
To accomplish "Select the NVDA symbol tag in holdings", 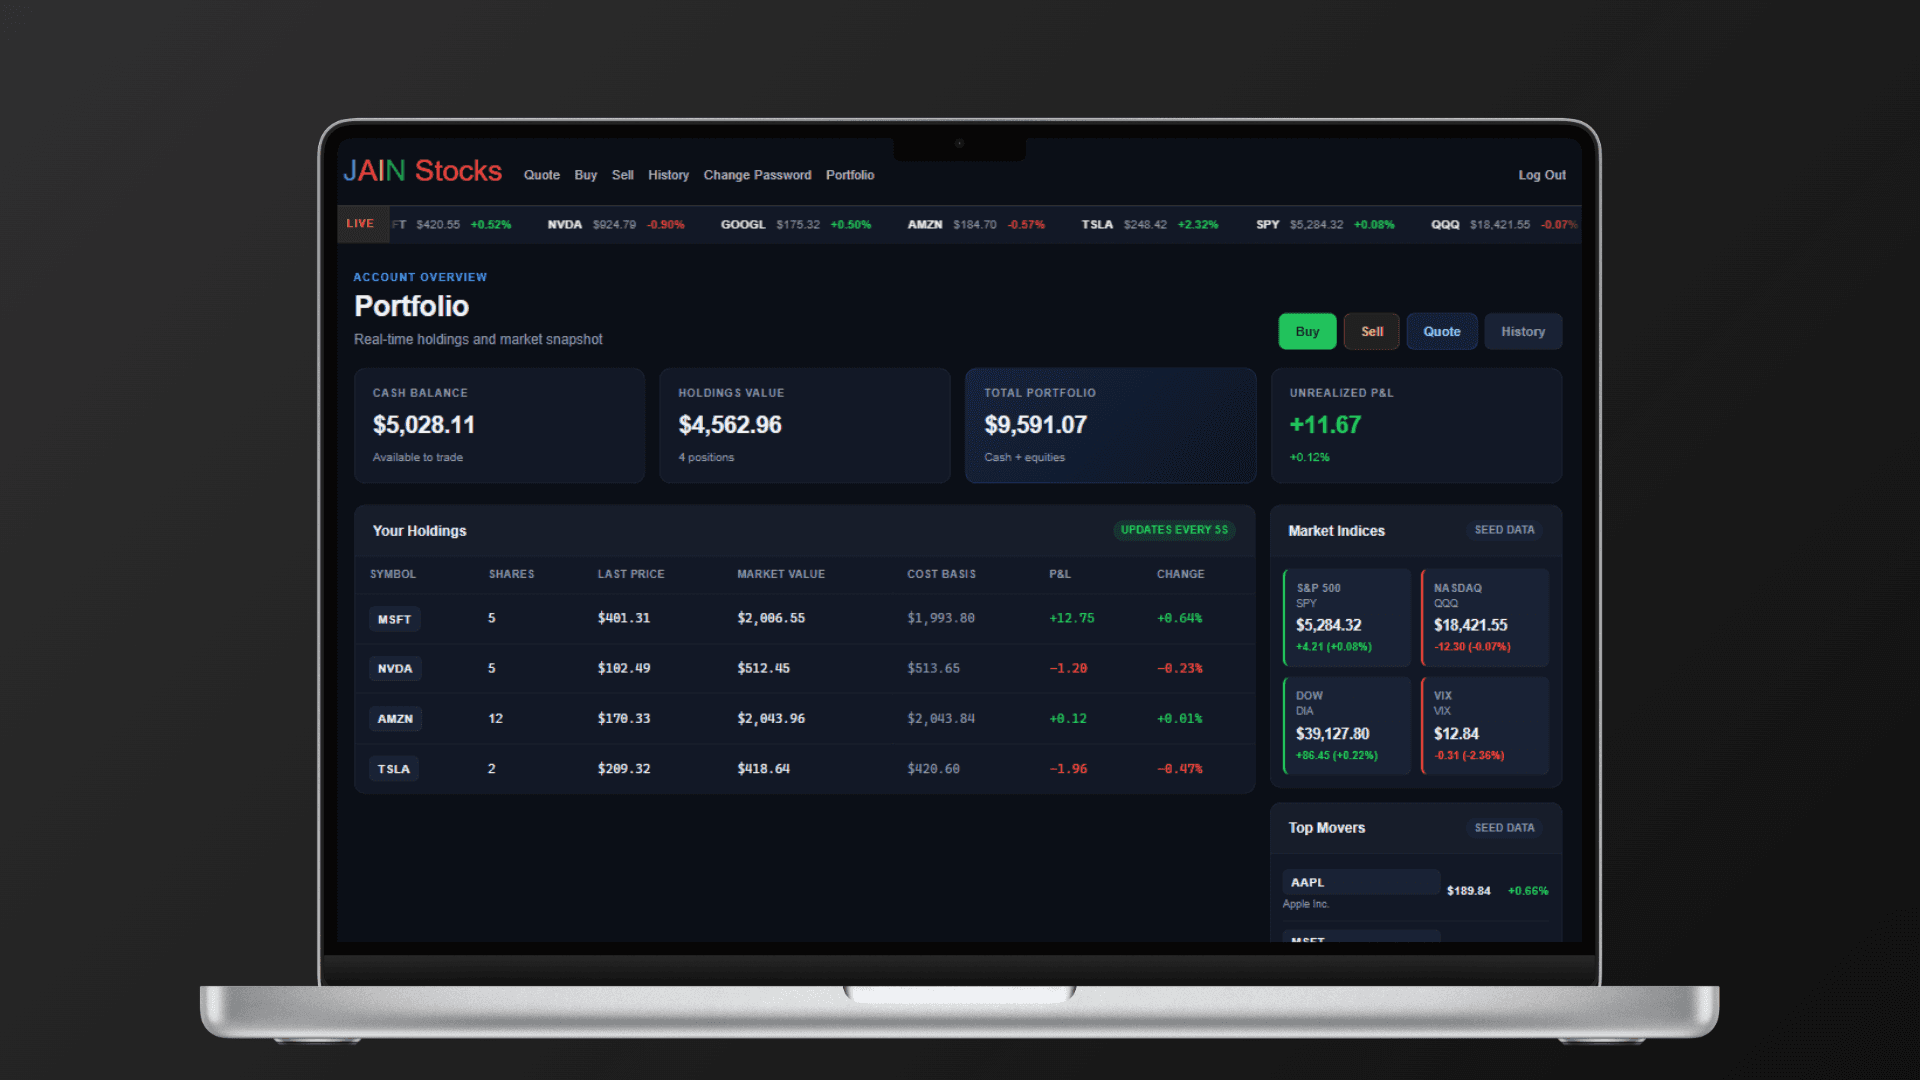I will pyautogui.click(x=395, y=669).
